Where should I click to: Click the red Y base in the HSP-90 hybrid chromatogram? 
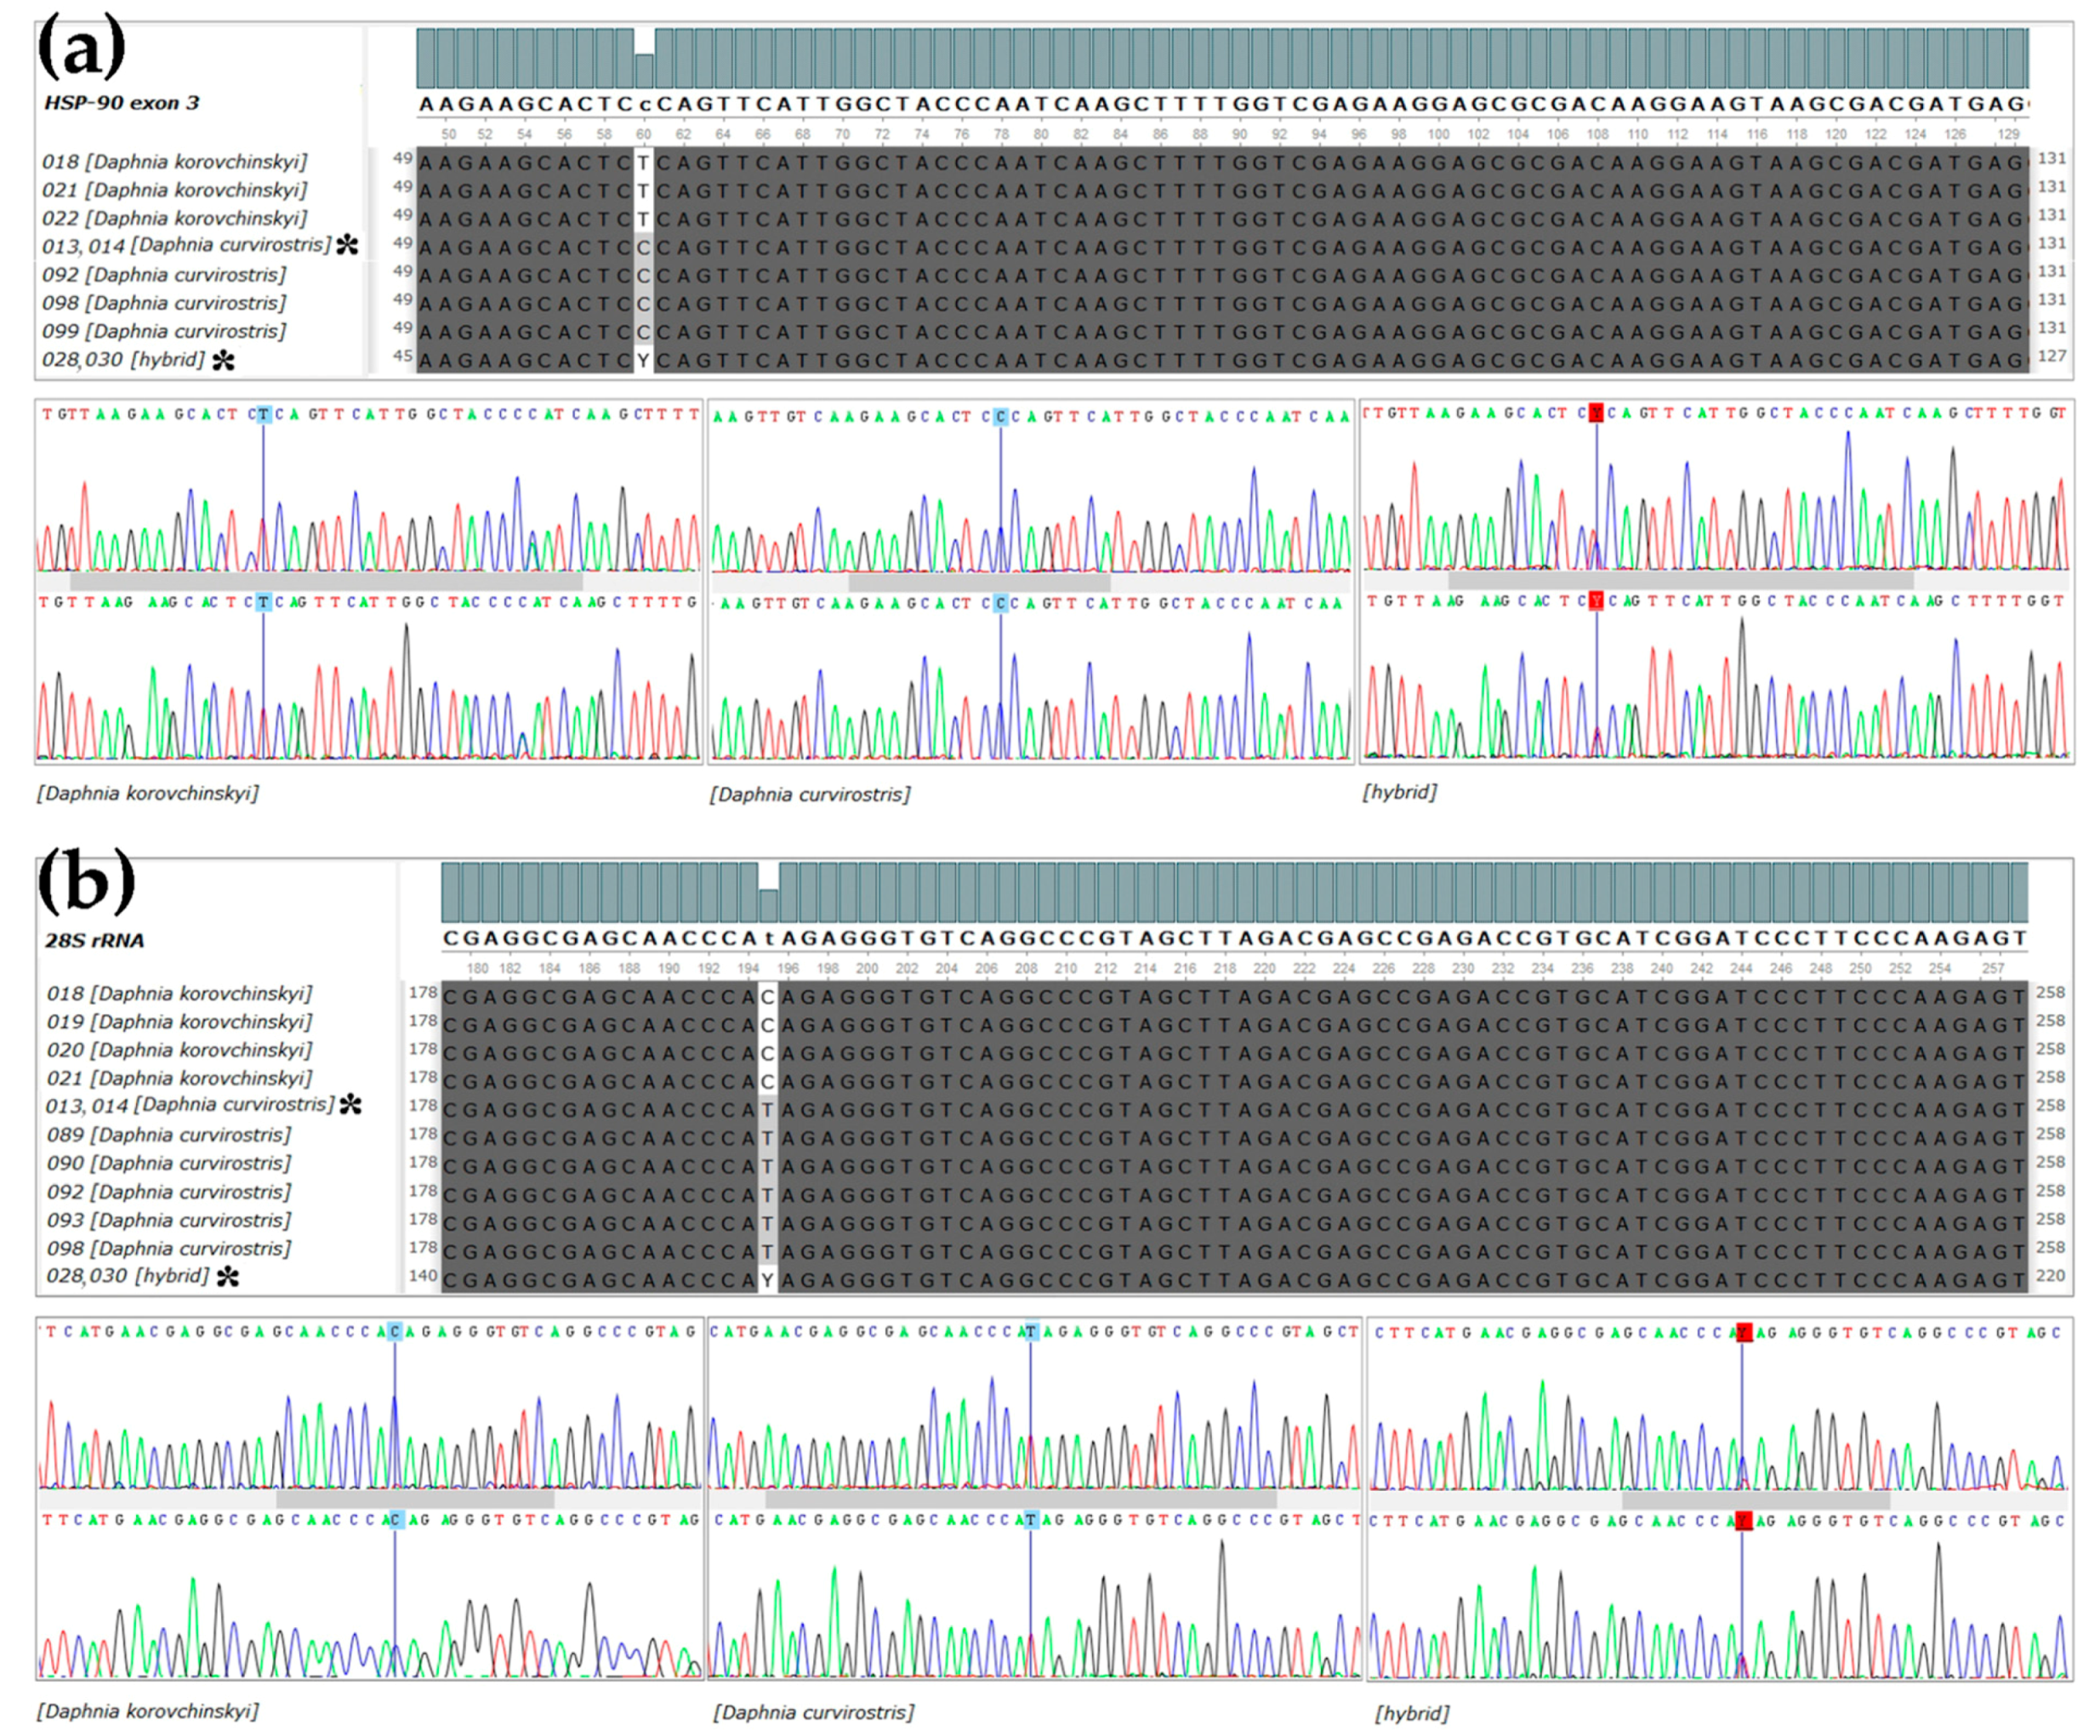[x=1596, y=413]
